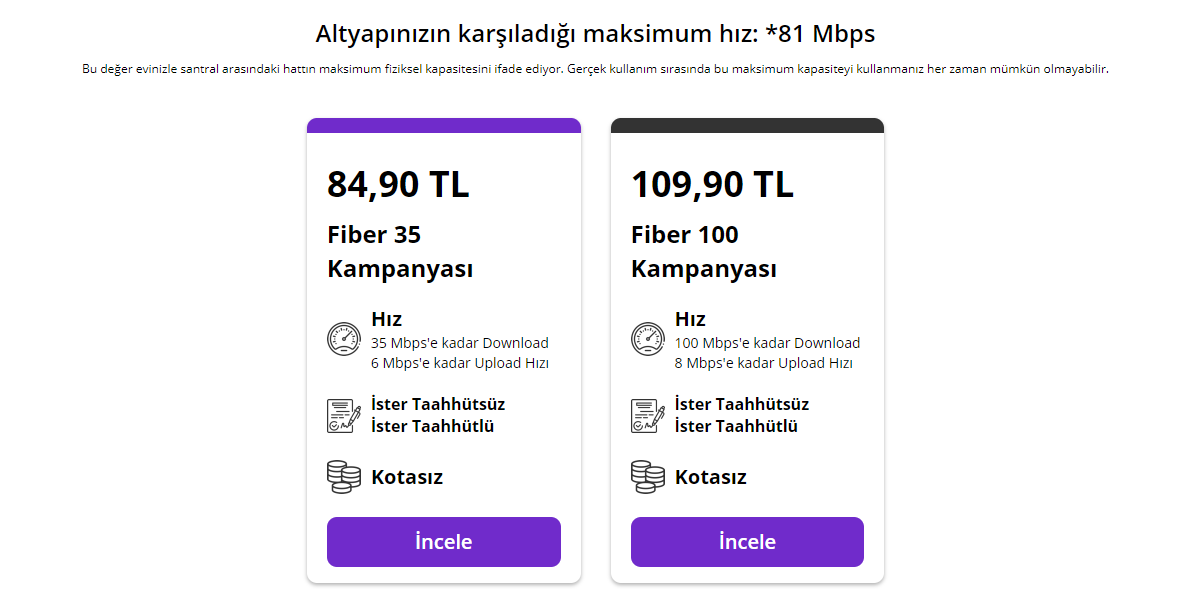Click the purple top bar of Fiber 35 card
The image size is (1177, 589).
(x=444, y=125)
